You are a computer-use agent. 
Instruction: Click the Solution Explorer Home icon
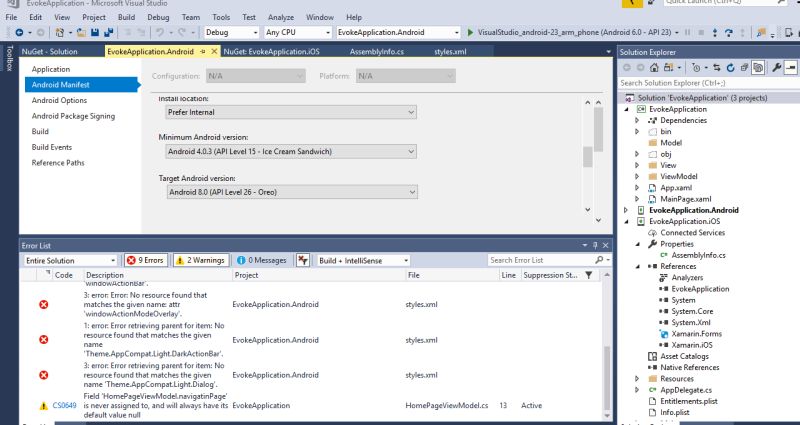(654, 67)
